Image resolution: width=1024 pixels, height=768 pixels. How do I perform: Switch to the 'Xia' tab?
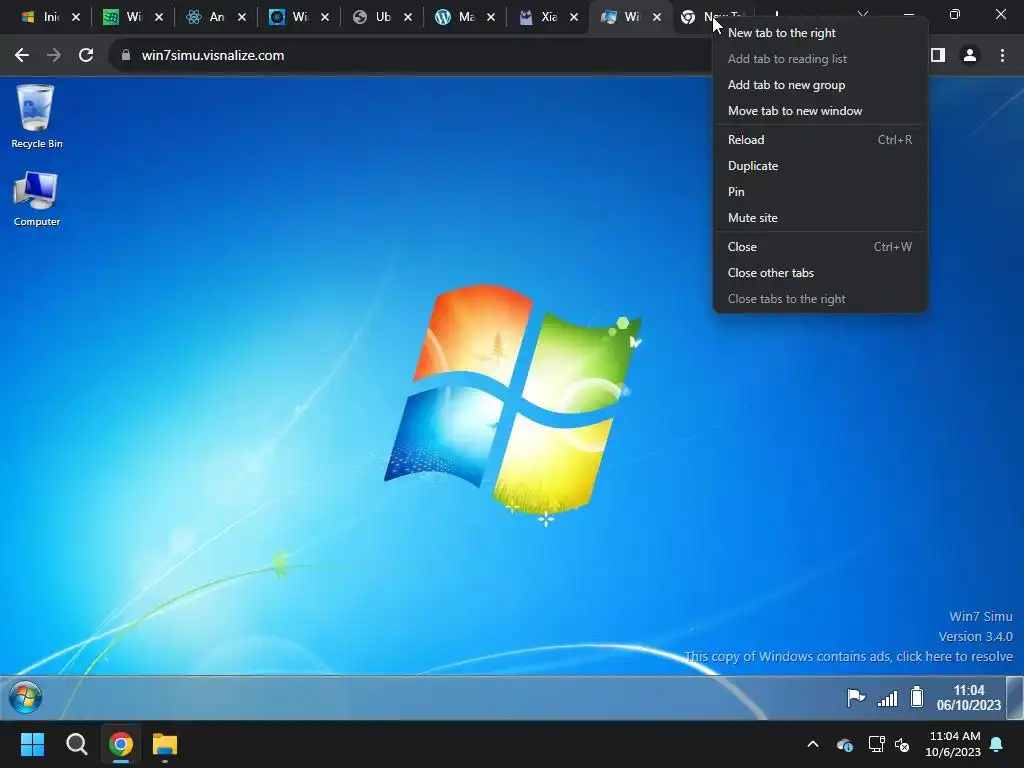tap(537, 17)
